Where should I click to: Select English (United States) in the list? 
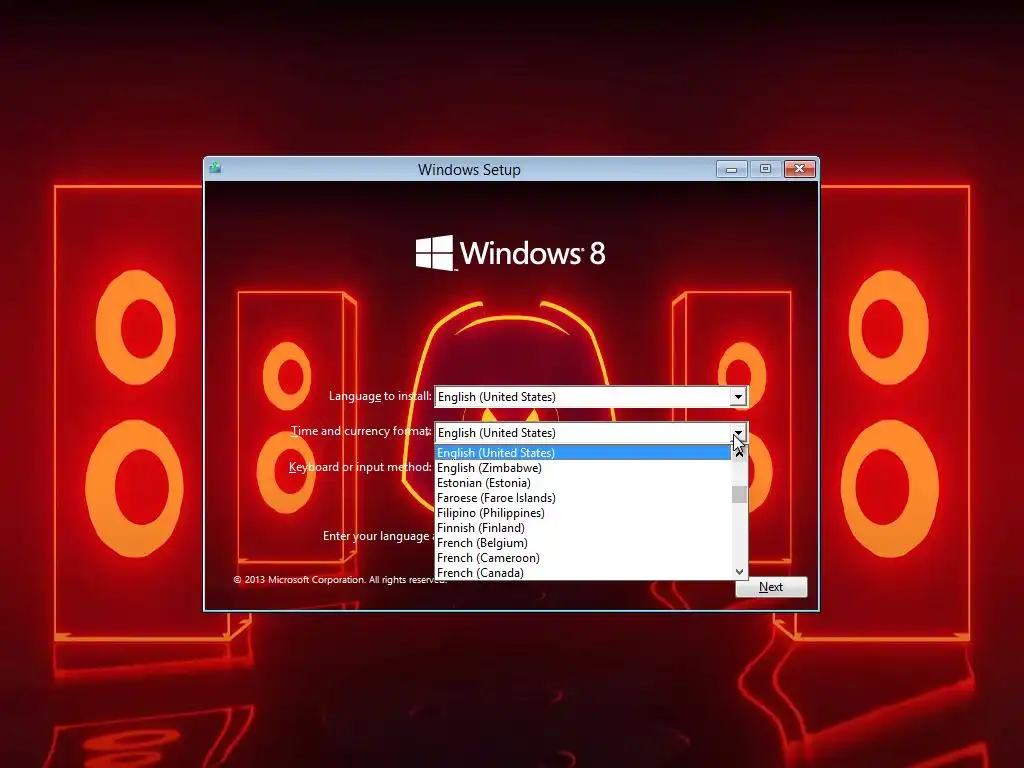(583, 453)
